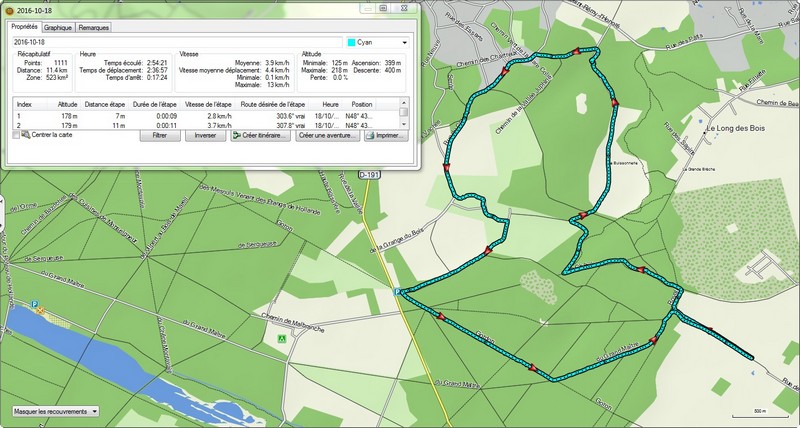Click the parking icon at track start

click(x=397, y=291)
